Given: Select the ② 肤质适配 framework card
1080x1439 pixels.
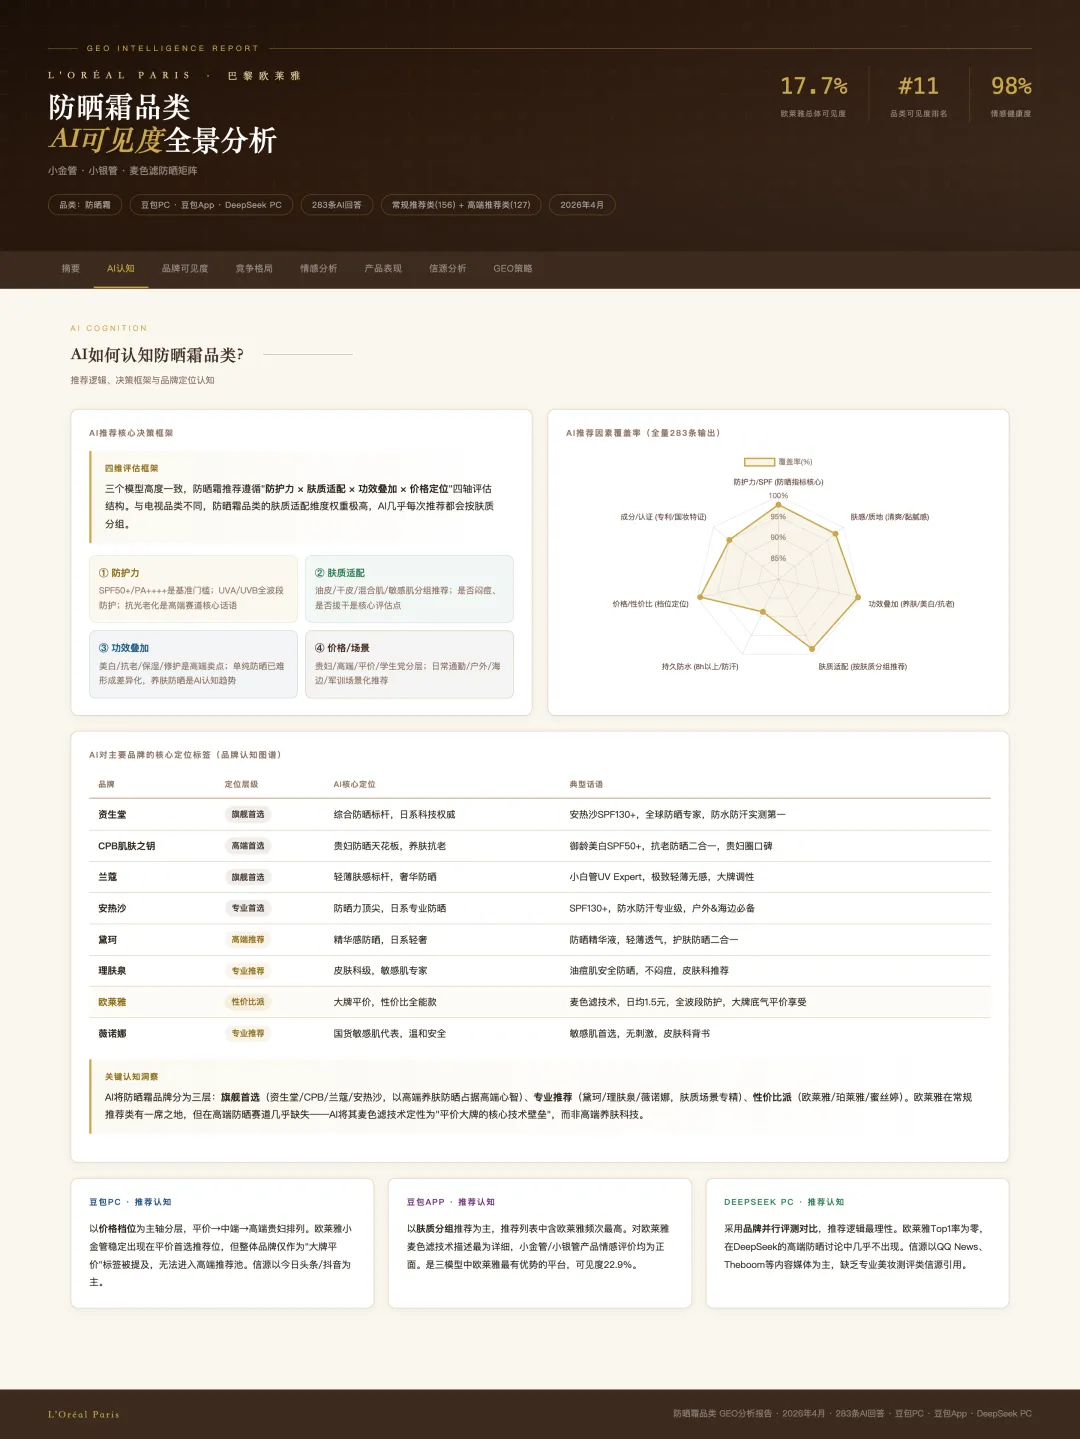Looking at the screenshot, I should (x=409, y=589).
